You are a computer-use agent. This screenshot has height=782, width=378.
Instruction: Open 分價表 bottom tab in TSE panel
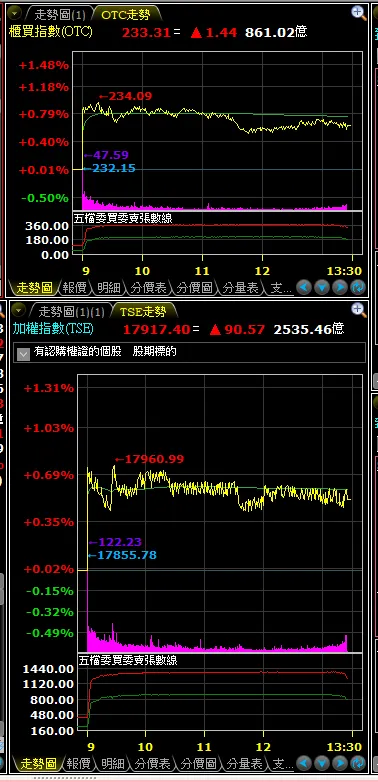click(x=153, y=764)
